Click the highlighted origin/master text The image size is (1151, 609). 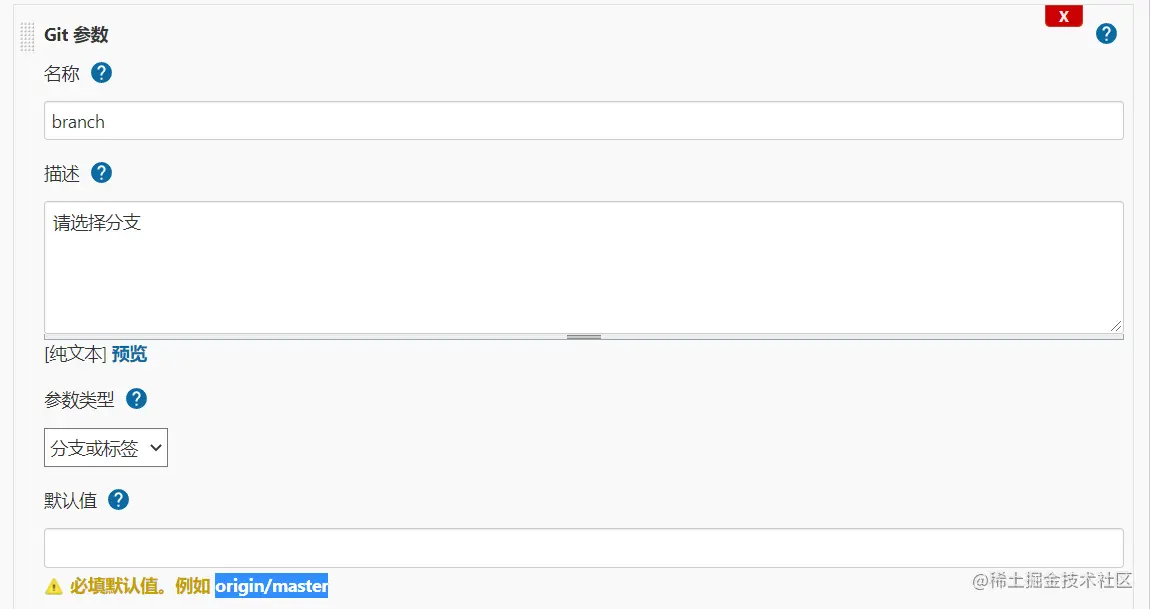click(271, 586)
